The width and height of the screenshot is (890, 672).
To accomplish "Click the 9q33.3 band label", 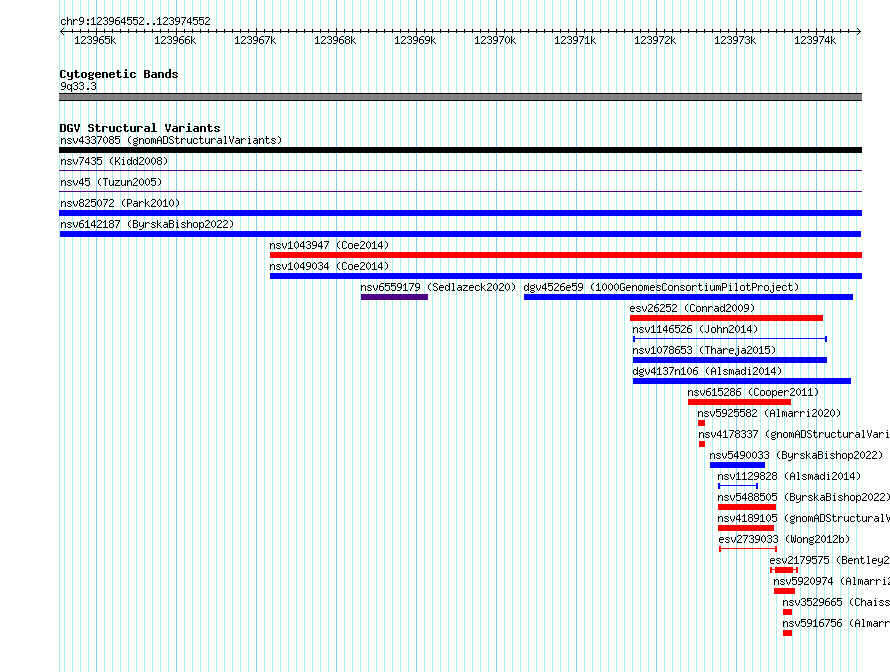I will click(78, 86).
